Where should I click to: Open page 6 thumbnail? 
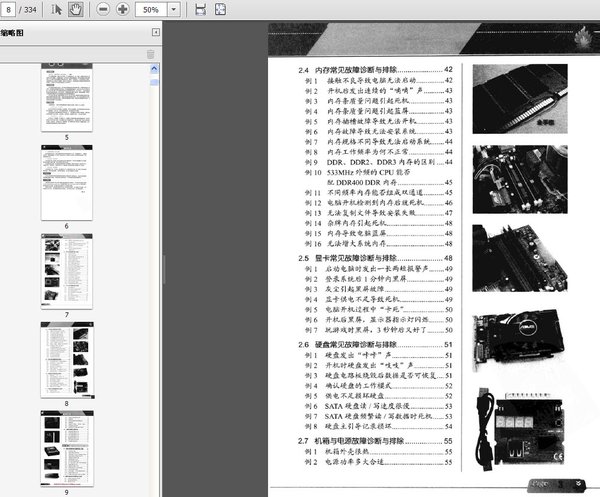[x=67, y=182]
